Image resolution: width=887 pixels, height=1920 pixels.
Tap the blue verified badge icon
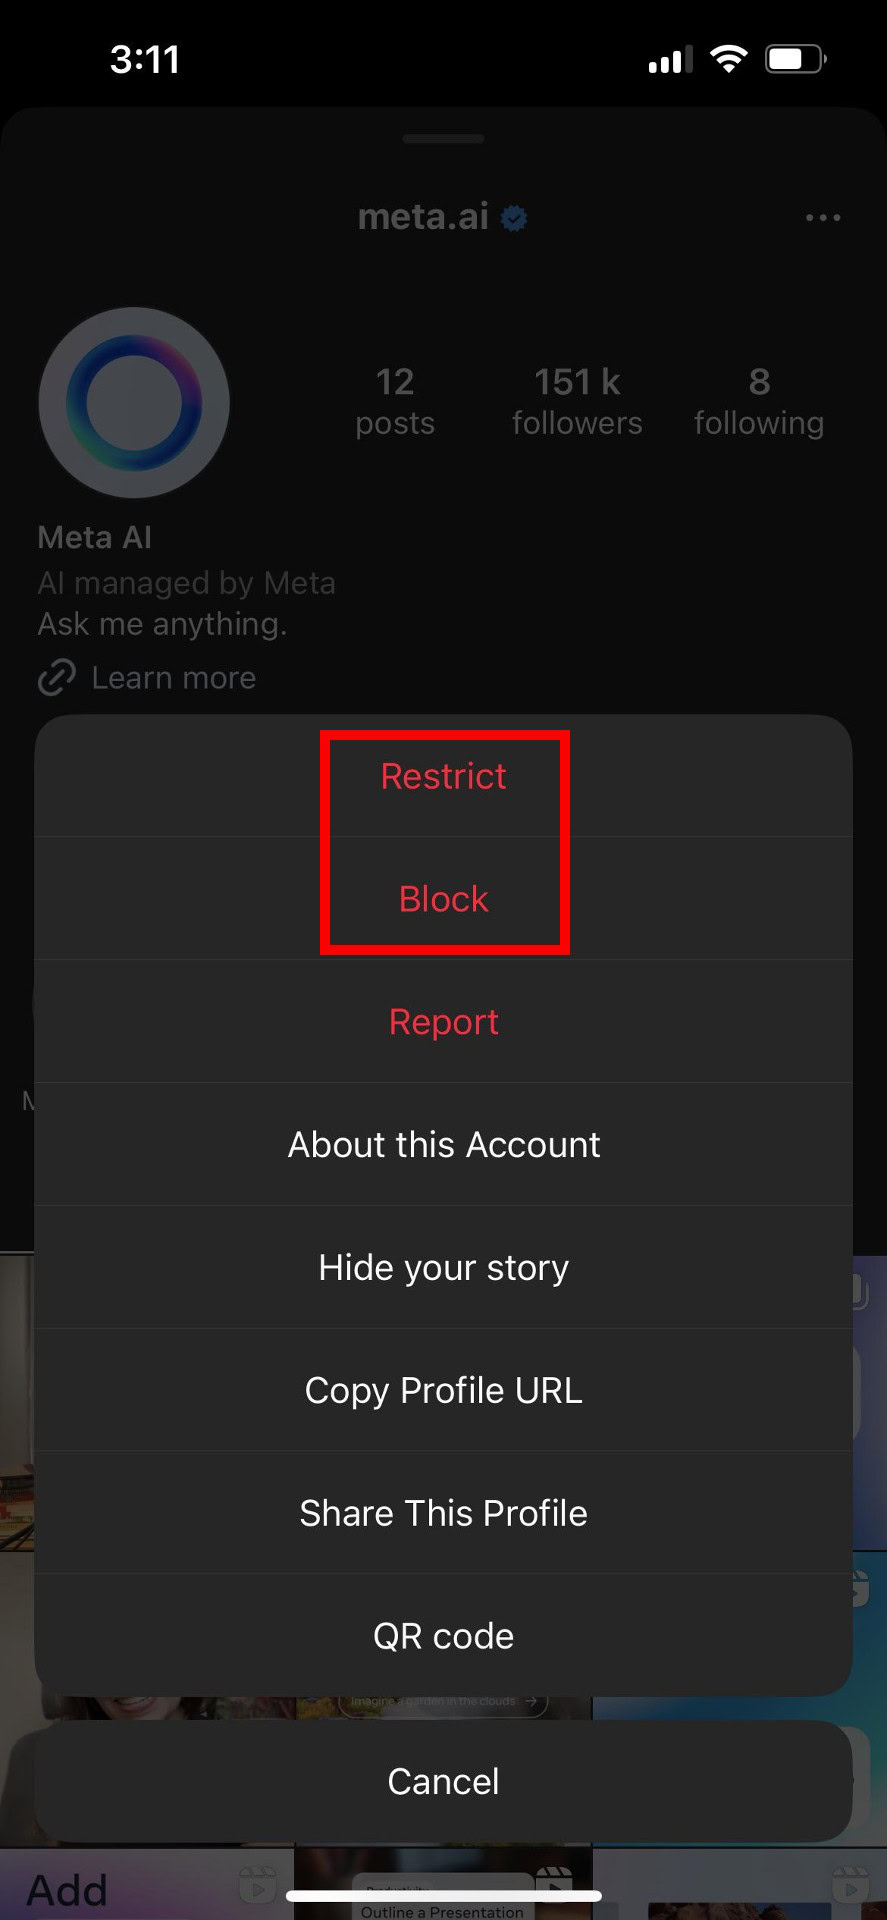pyautogui.click(x=515, y=218)
